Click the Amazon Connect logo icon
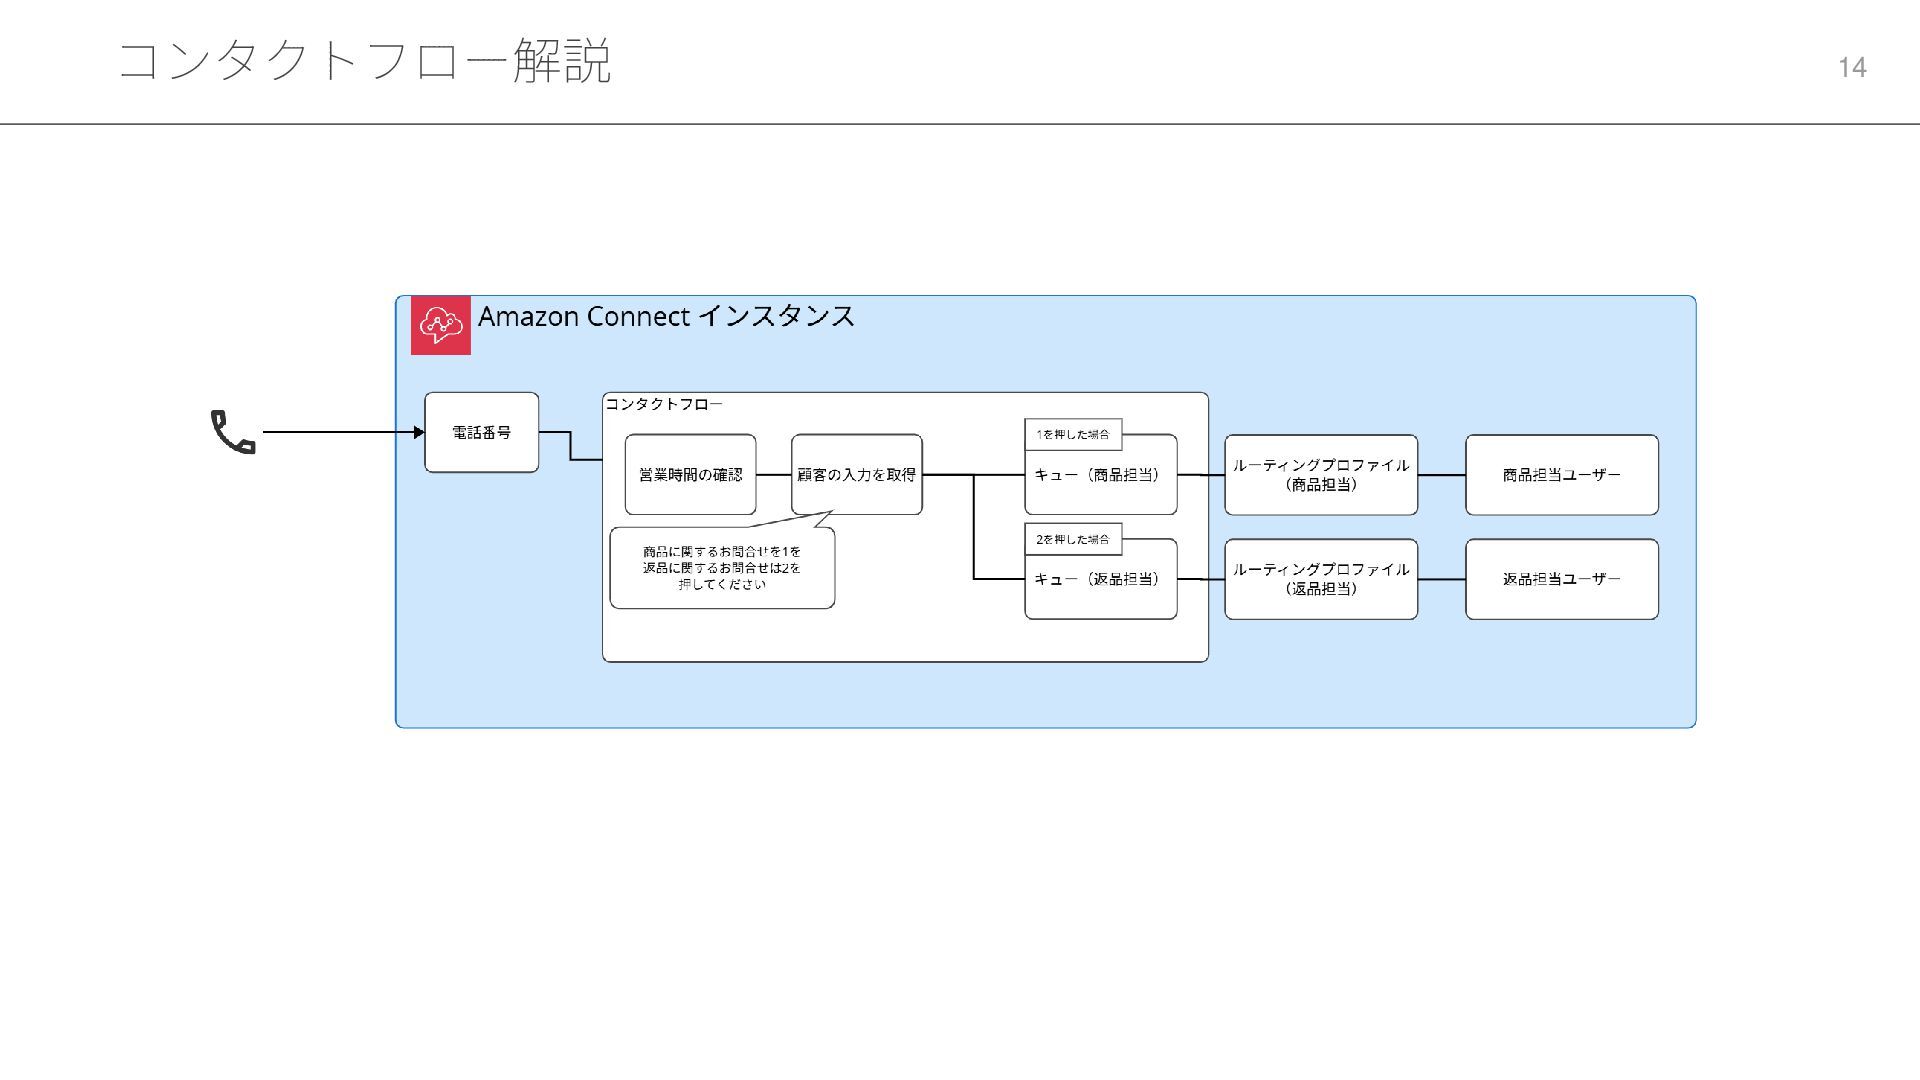Viewport: 1920px width, 1080px height. (x=440, y=325)
